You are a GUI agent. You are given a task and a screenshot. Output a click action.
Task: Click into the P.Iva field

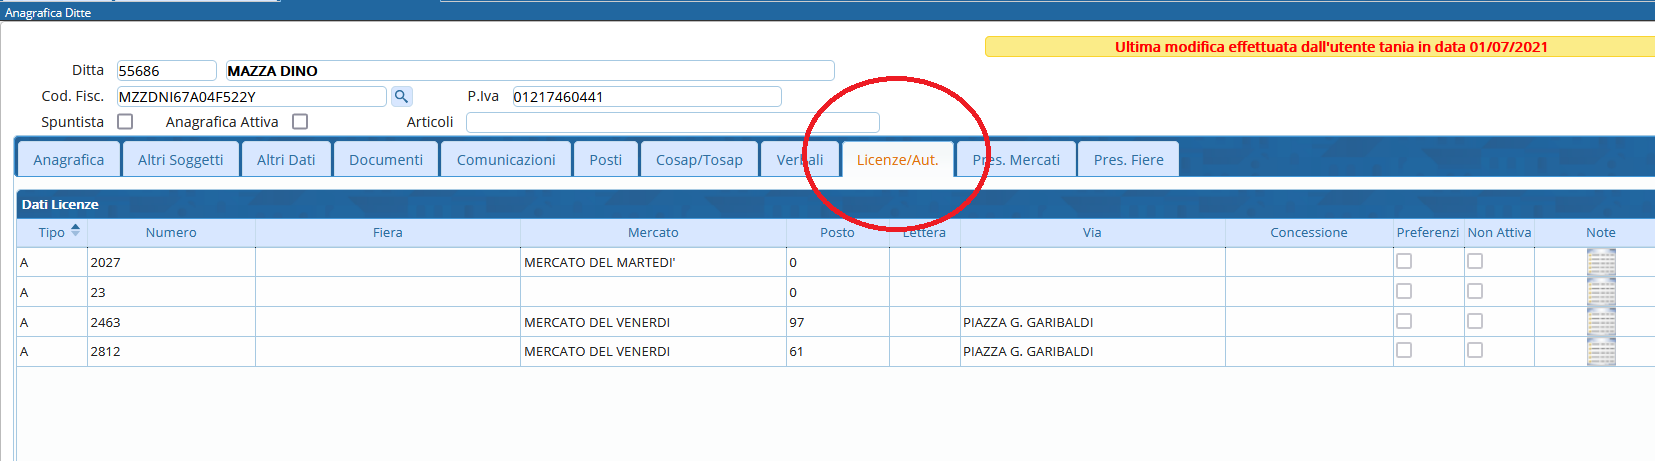pyautogui.click(x=646, y=97)
